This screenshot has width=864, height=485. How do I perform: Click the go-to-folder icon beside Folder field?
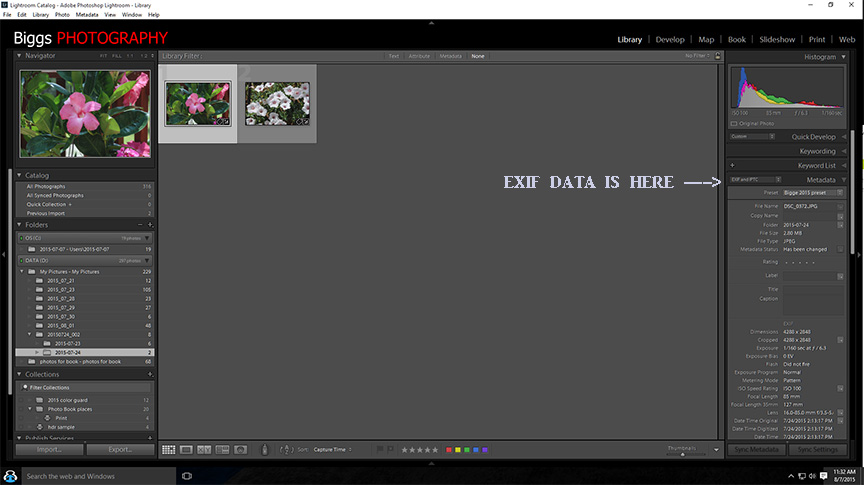[x=840, y=225]
